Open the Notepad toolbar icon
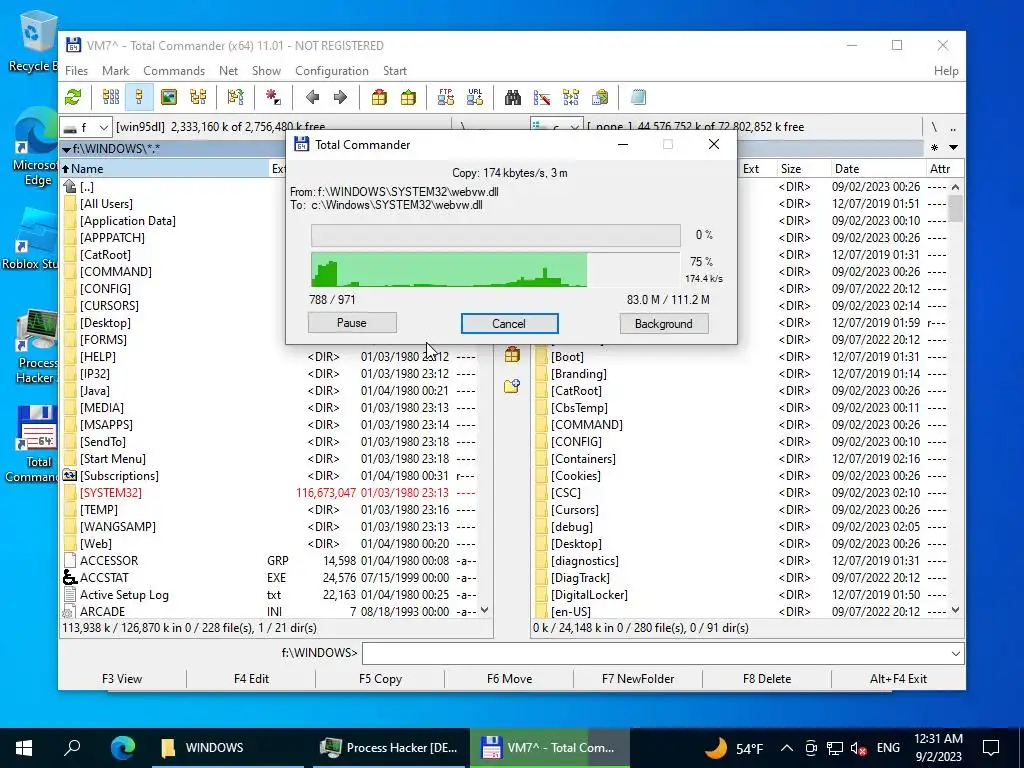 (638, 97)
